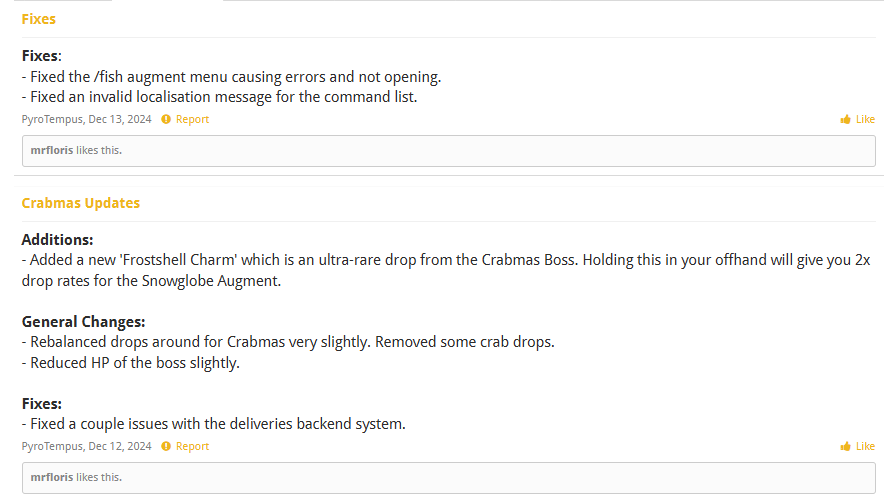Image resolution: width=890 pixels, height=502 pixels.
Task: Open mrfloris profile under the Fixes post
Action: coord(52,151)
